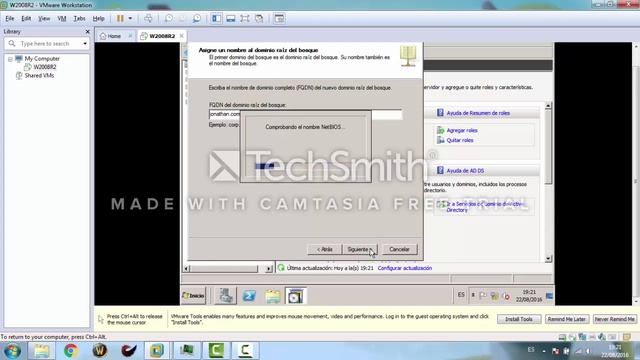Screen dimensions: 640x360
Task: Open power options dropdown next to pause
Action: (130, 18)
